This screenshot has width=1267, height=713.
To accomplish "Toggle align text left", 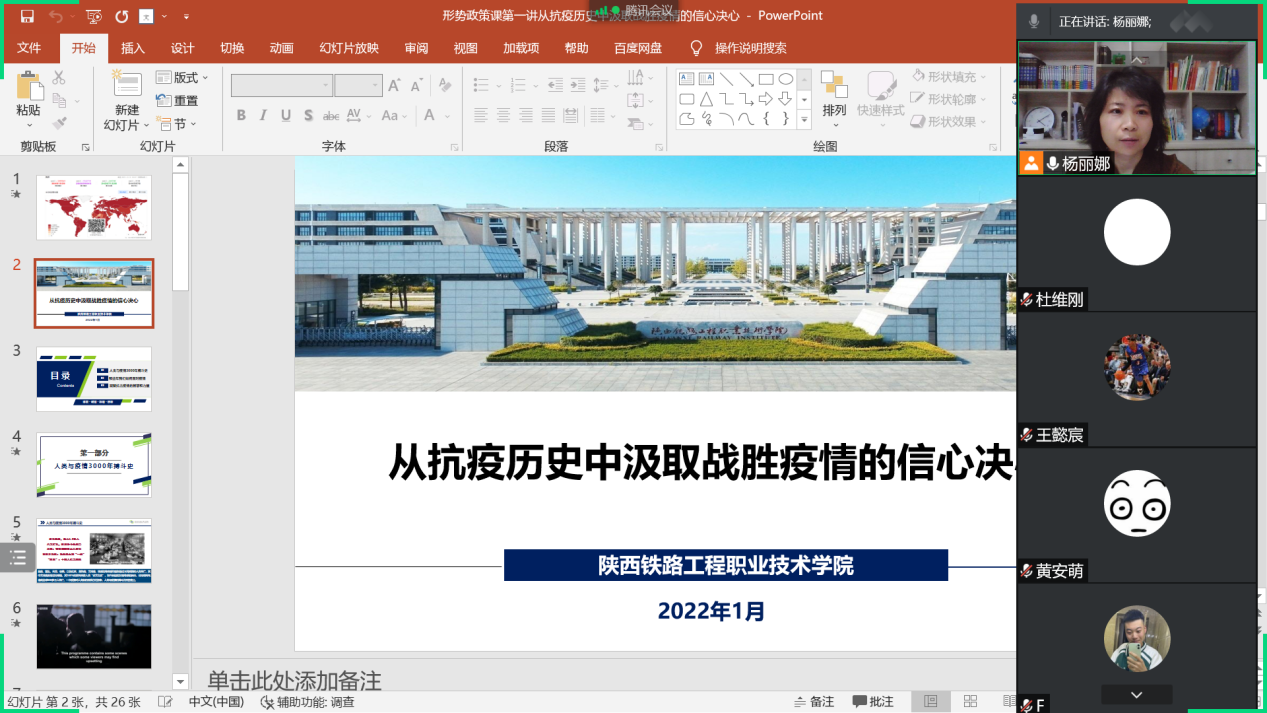I will coord(480,116).
